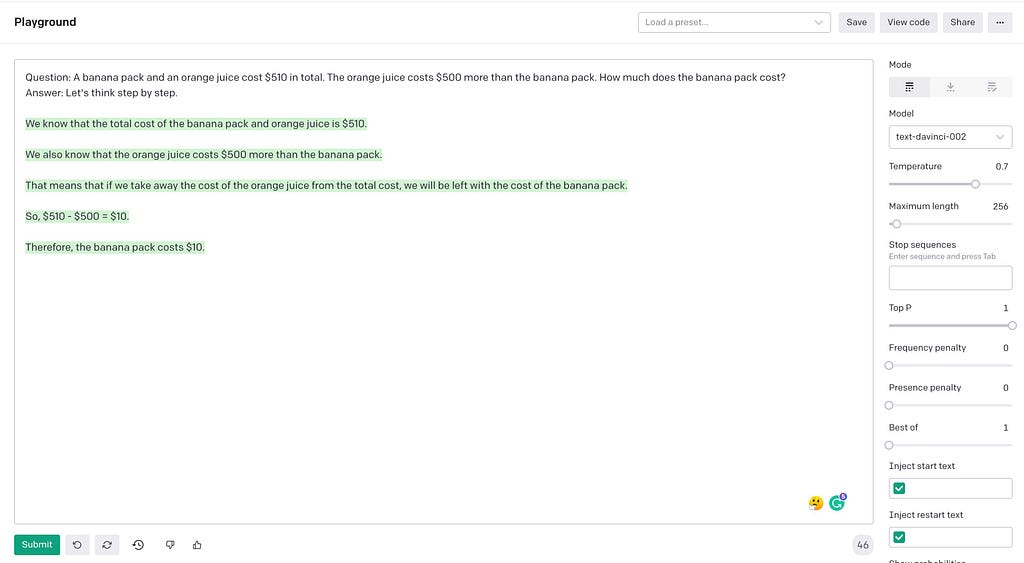Select the Insert mode icon
This screenshot has height=563, width=1024.
tap(950, 87)
